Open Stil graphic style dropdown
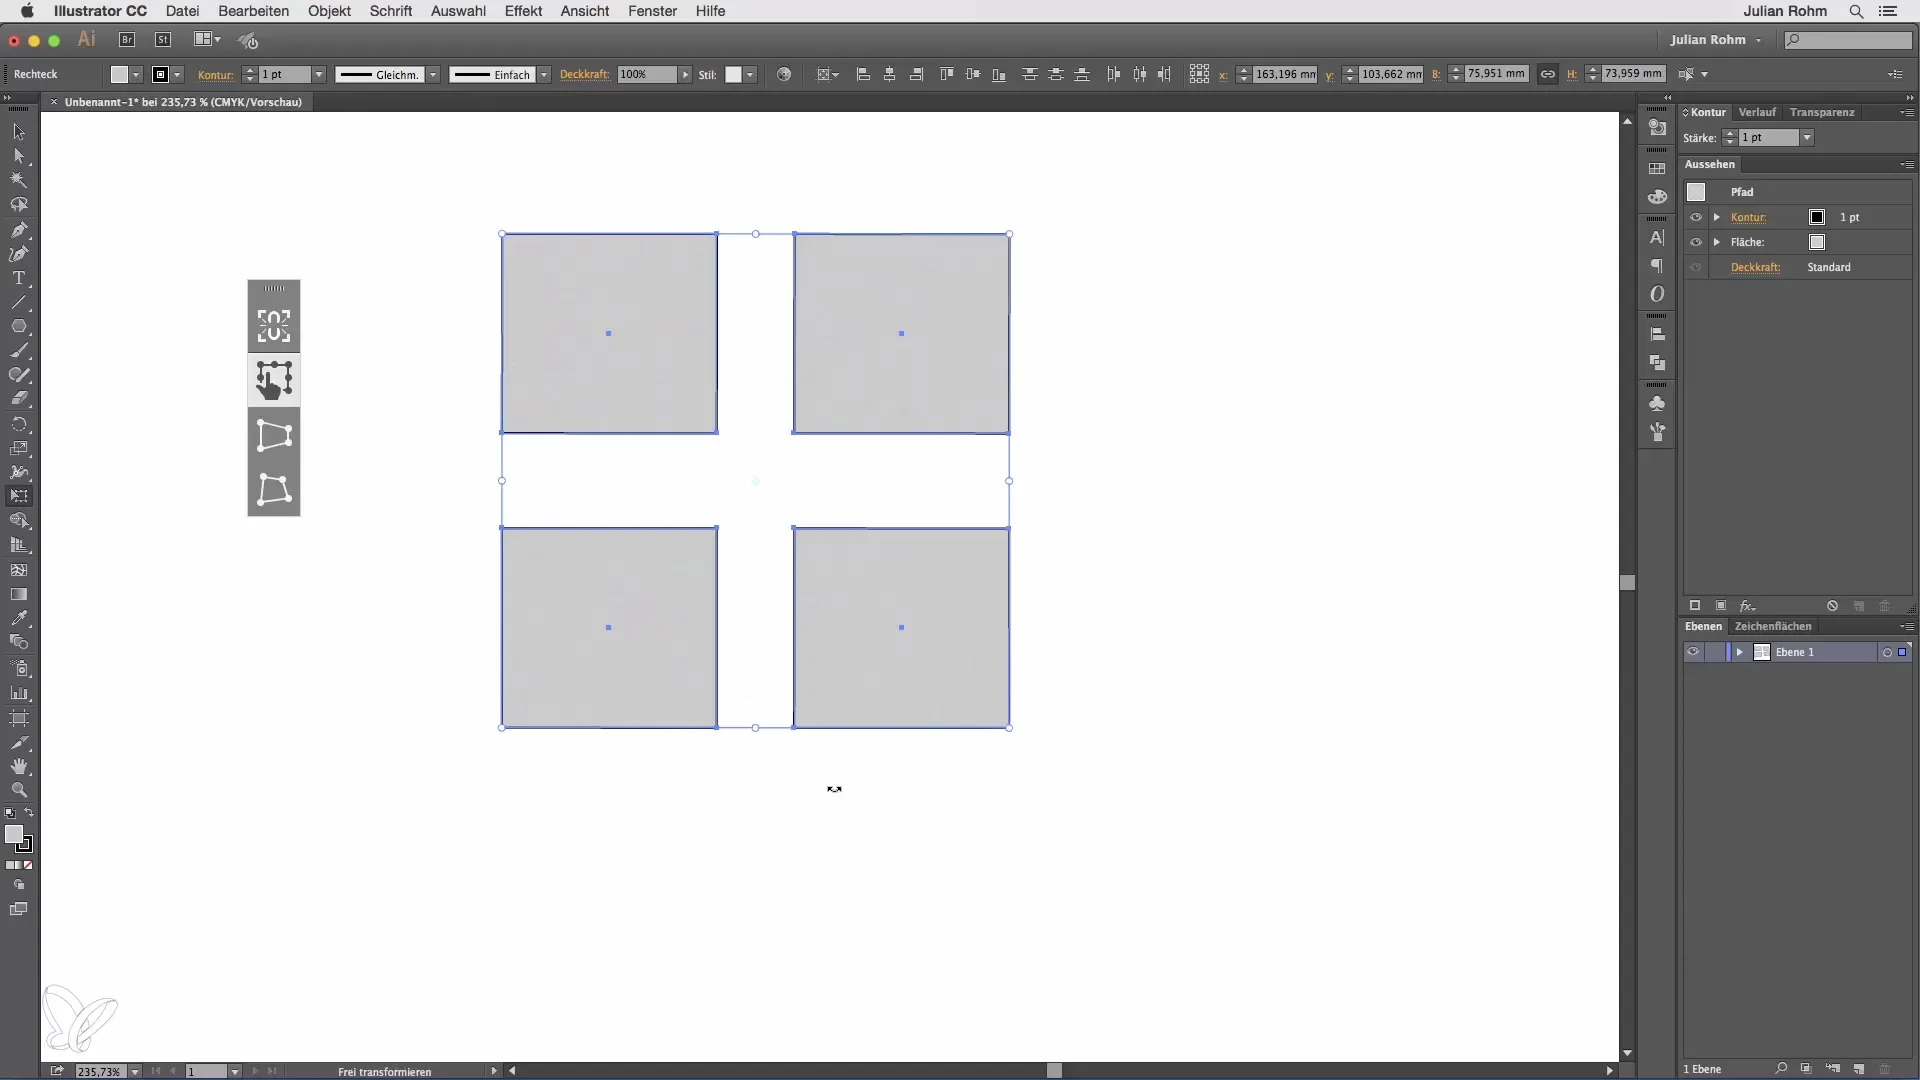 click(750, 75)
